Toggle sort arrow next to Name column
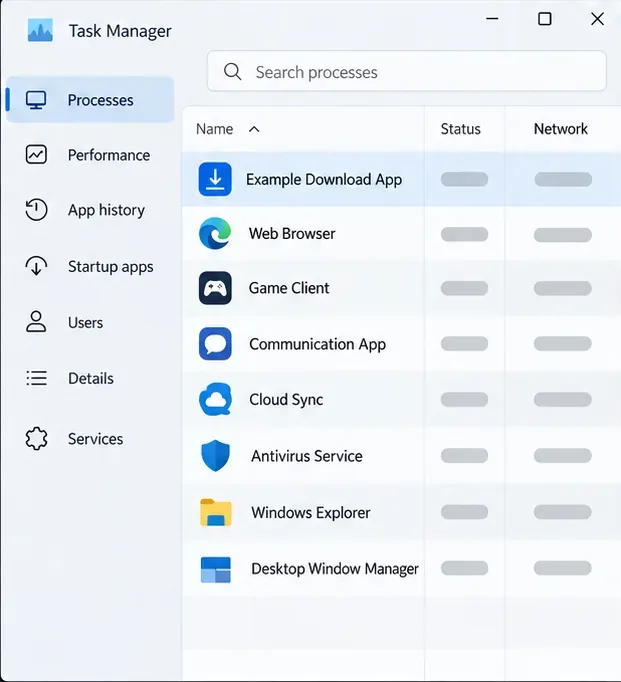621x682 pixels. tap(254, 129)
